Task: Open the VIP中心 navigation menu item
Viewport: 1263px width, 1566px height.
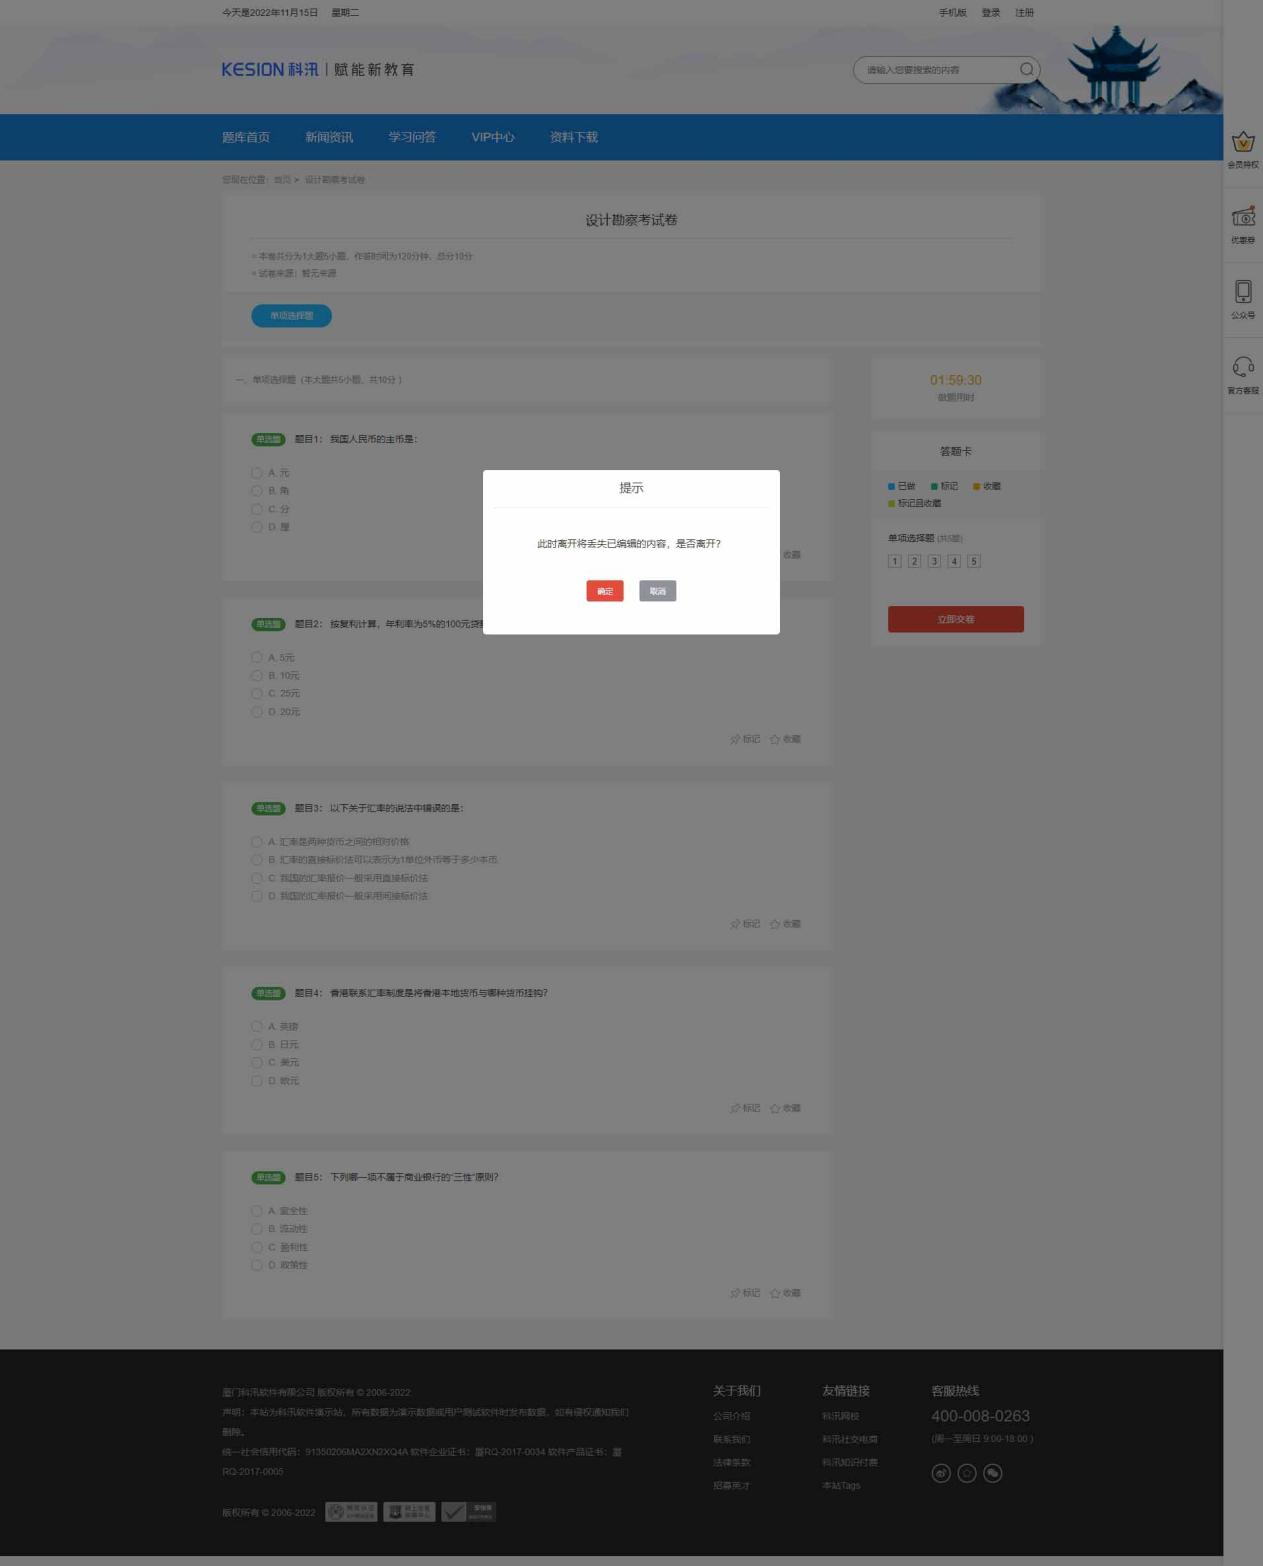Action: point(493,138)
